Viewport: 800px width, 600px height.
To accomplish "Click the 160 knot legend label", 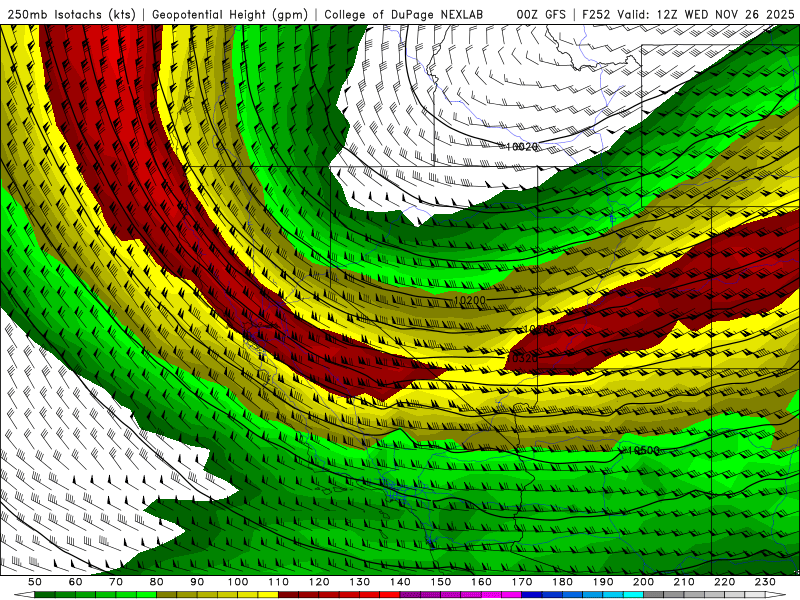I will (x=481, y=582).
